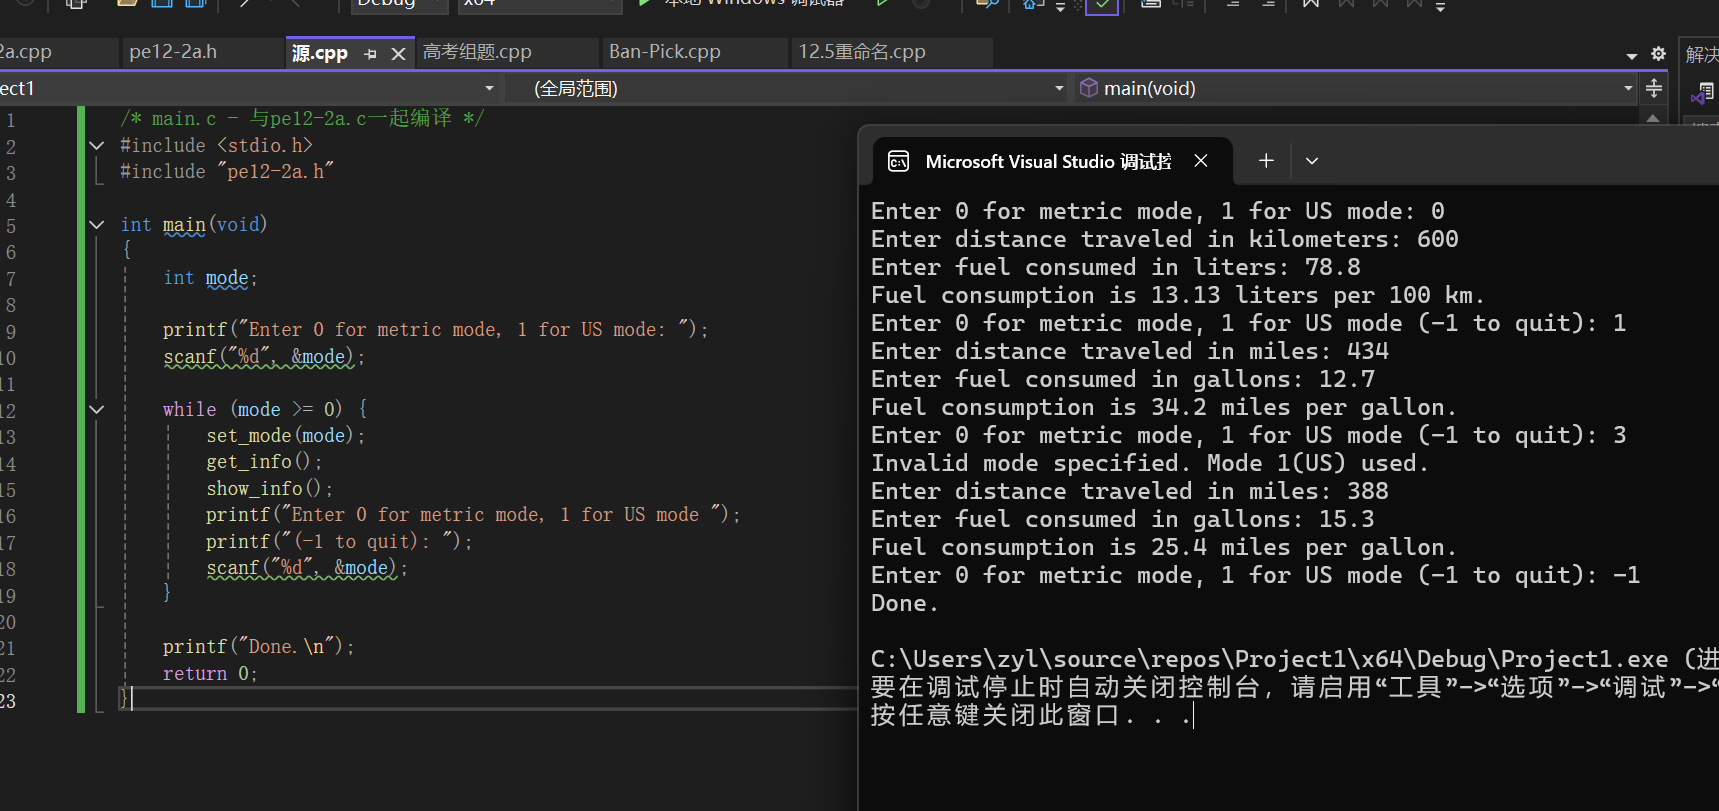Click the set_mode(mode); call
The width and height of the screenshot is (1719, 811).
point(285,436)
